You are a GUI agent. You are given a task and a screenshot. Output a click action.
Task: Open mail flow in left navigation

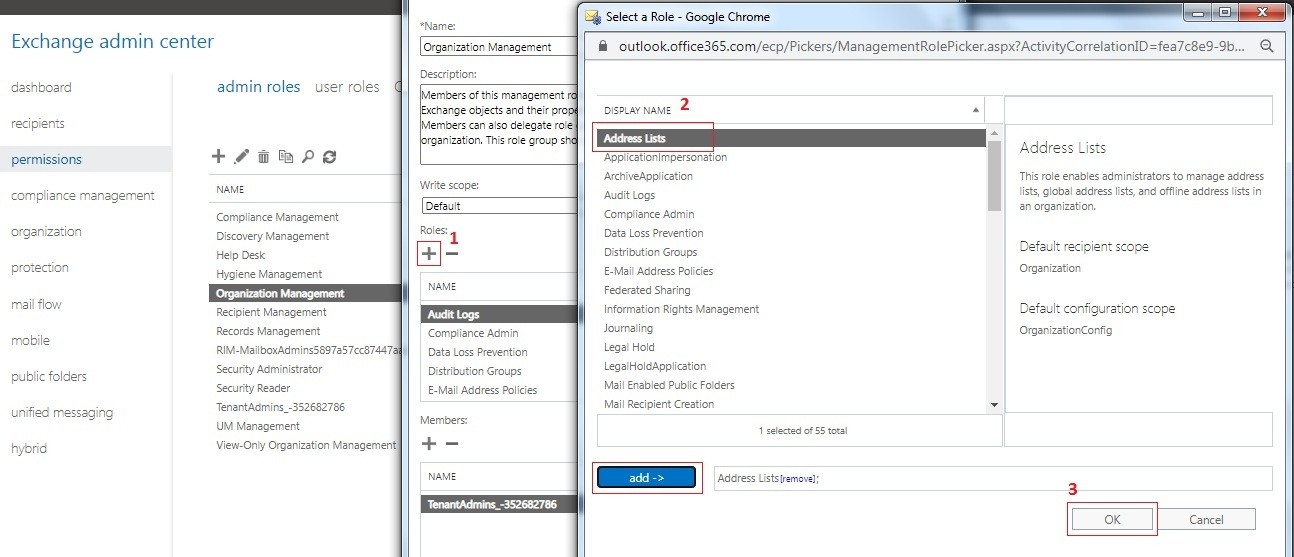tap(36, 304)
